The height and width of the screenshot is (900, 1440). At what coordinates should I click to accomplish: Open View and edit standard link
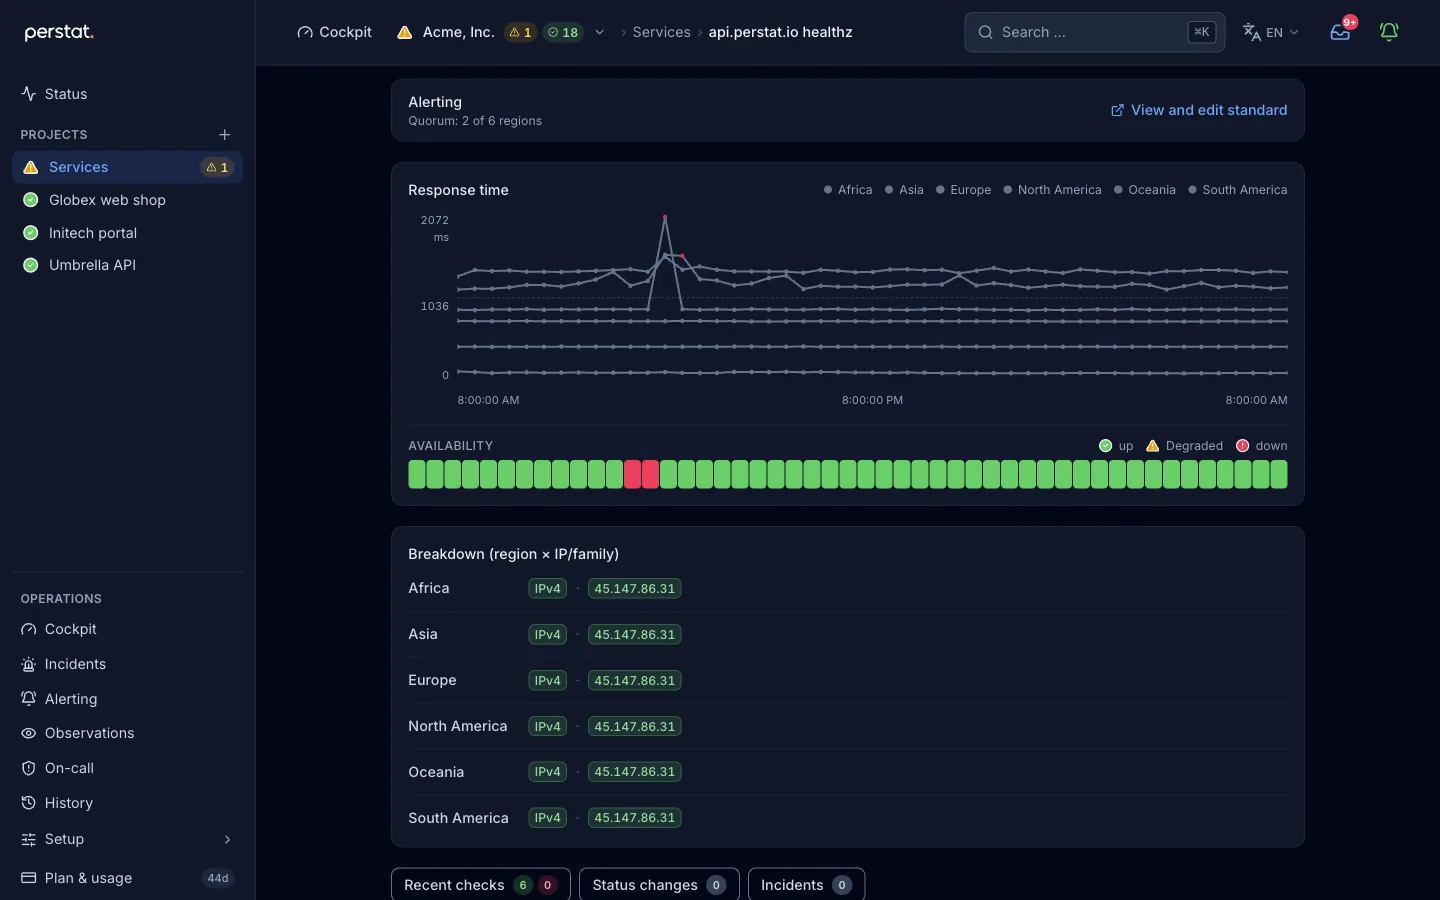1199,110
